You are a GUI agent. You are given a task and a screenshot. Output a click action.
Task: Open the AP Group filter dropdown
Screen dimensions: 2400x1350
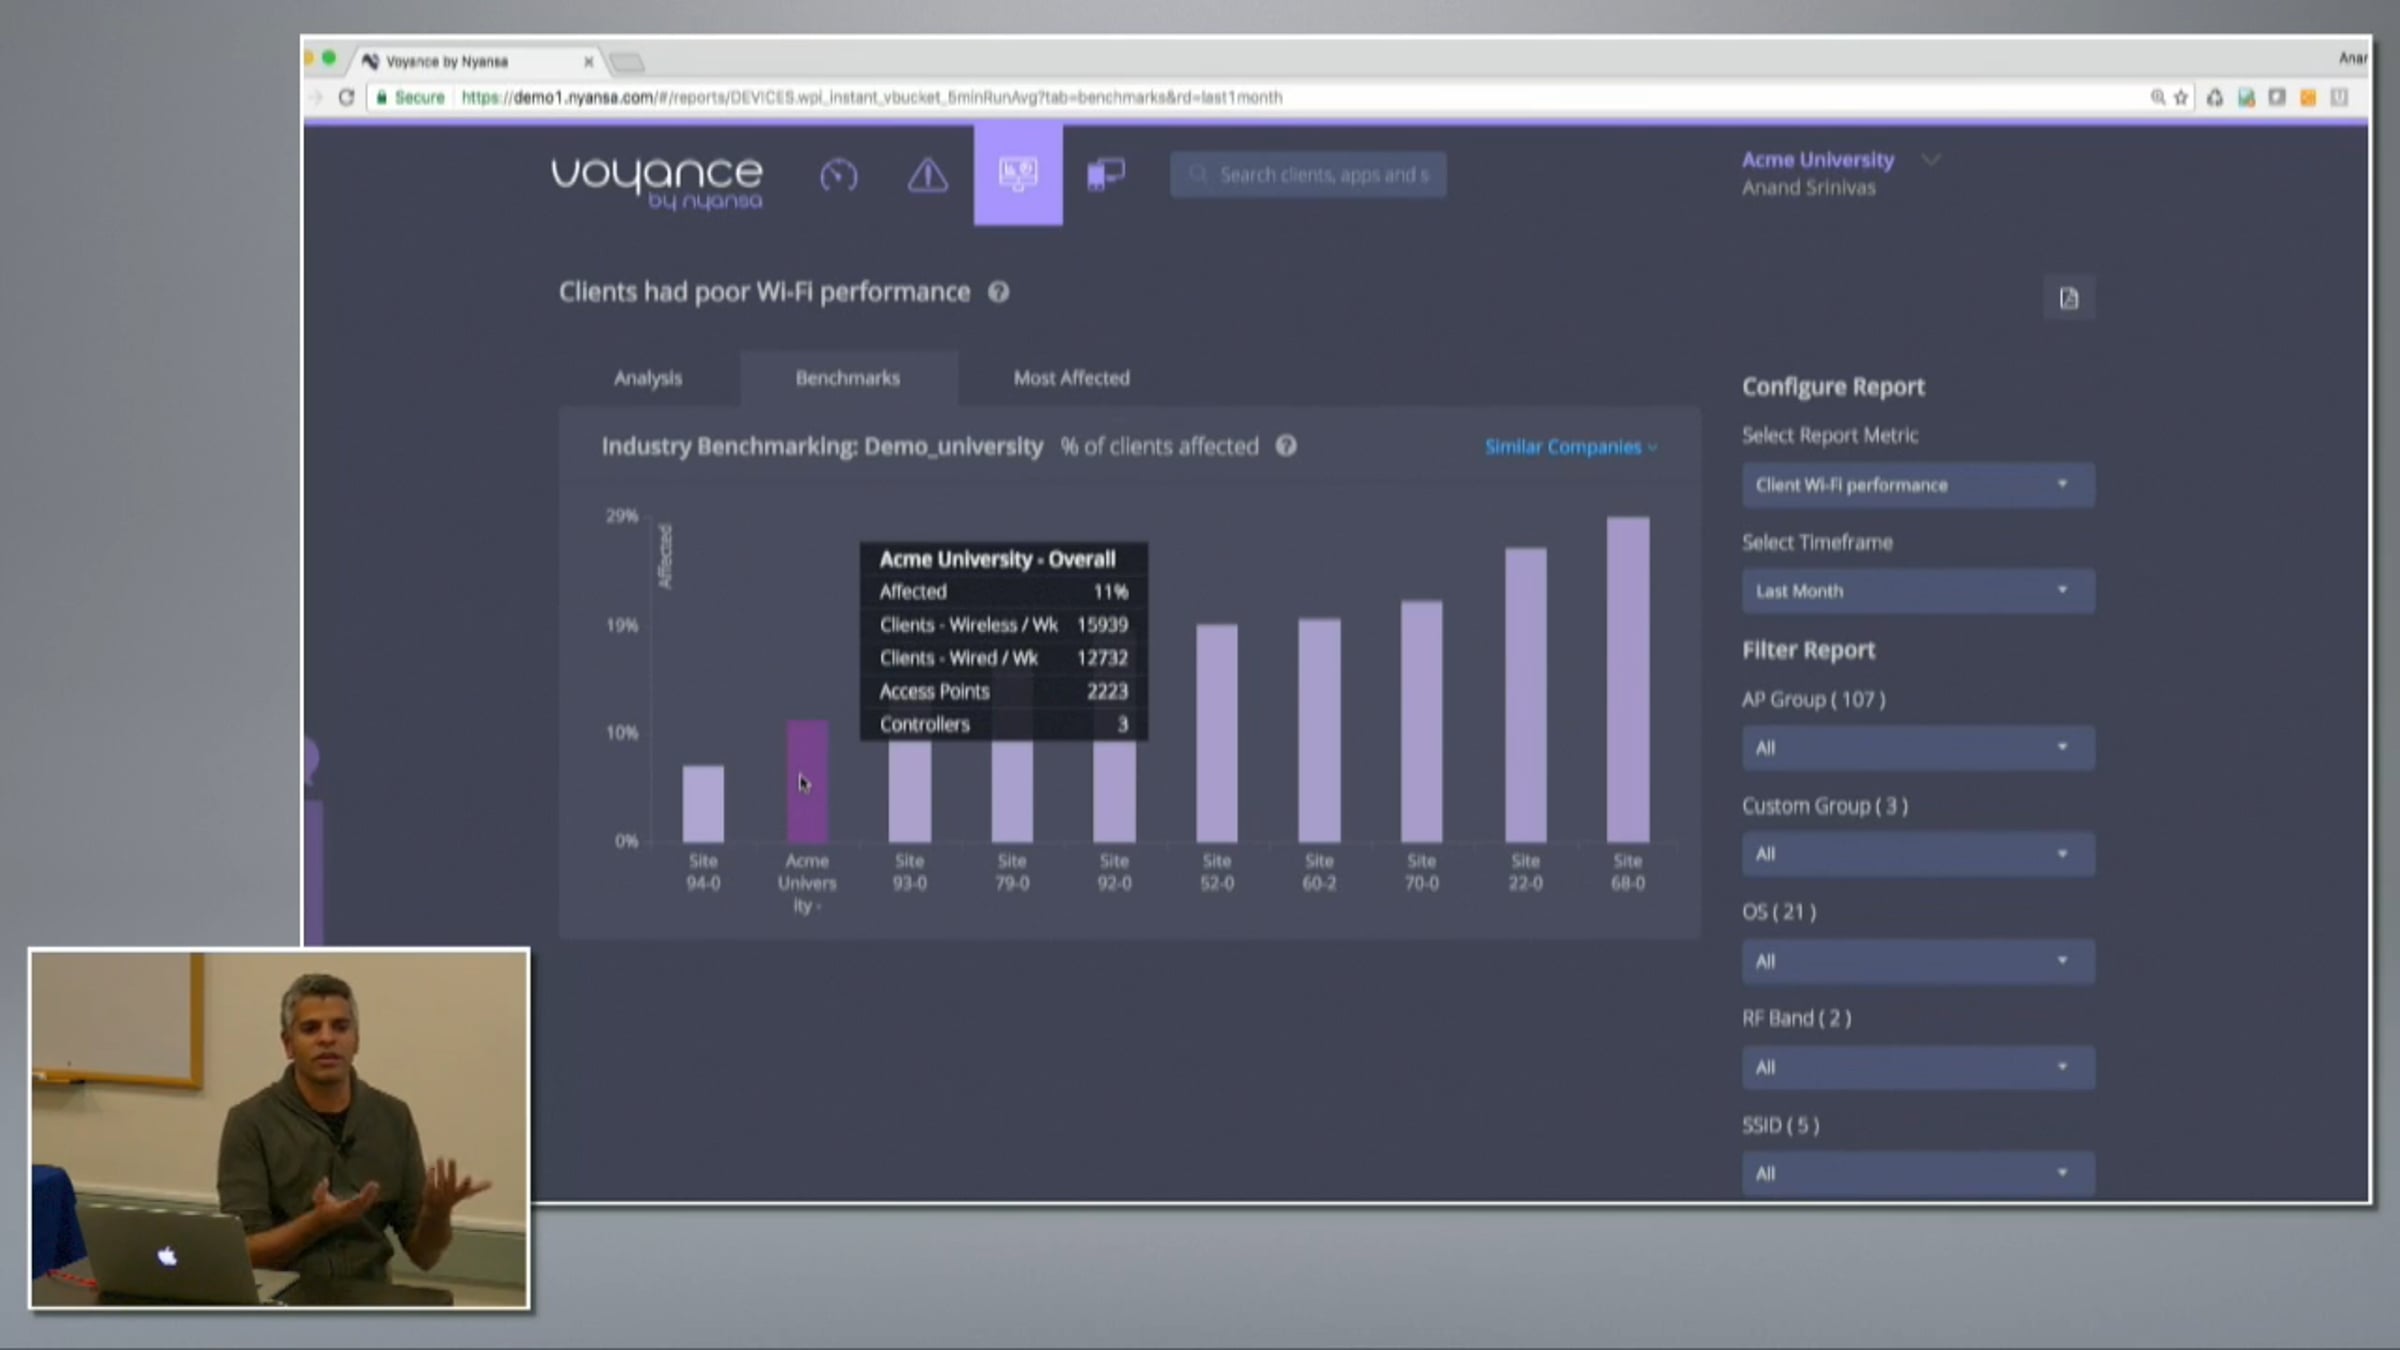click(1917, 748)
